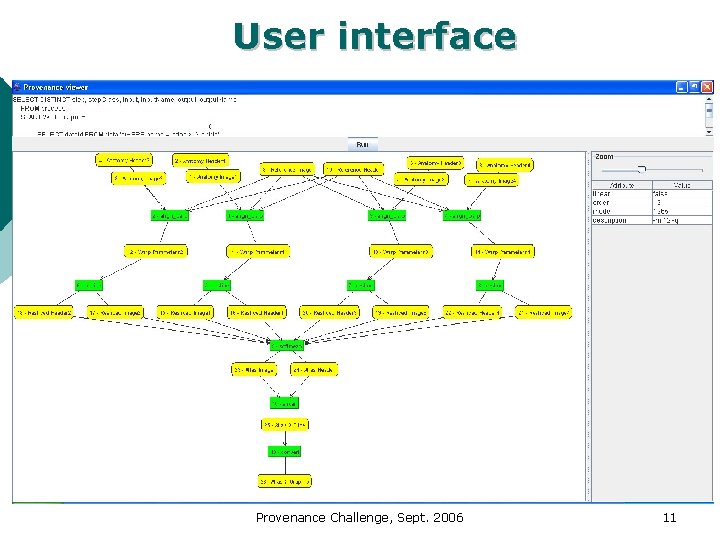The image size is (720, 540).
Task: Select the Anatomy Header3 node
Action: [435, 163]
